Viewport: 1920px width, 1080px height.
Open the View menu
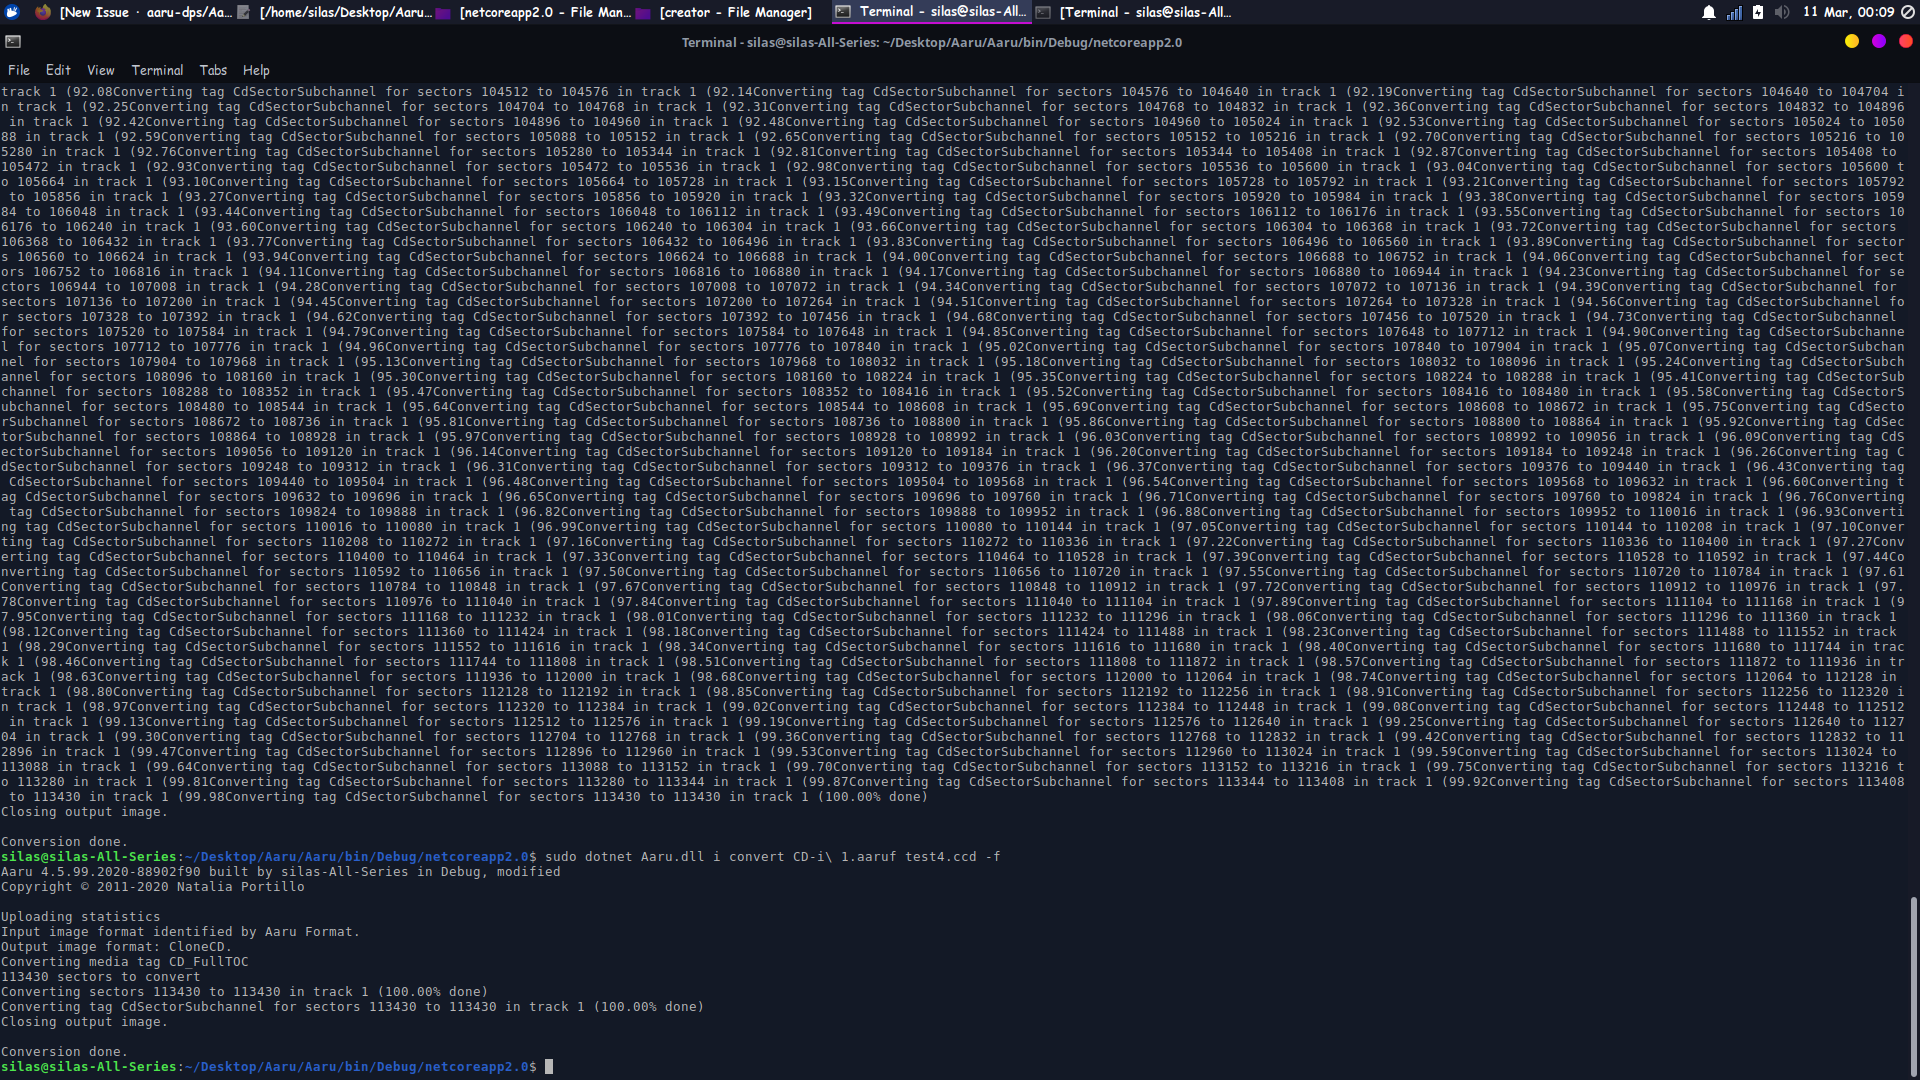[x=101, y=70]
